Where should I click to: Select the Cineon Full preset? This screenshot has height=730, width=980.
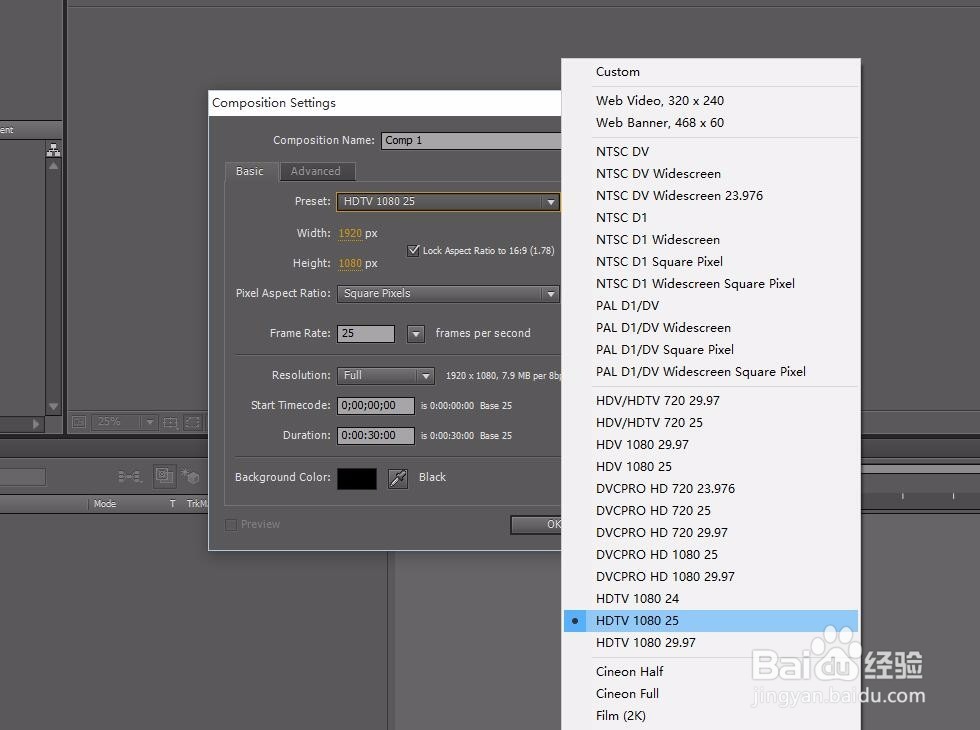[x=711, y=694]
